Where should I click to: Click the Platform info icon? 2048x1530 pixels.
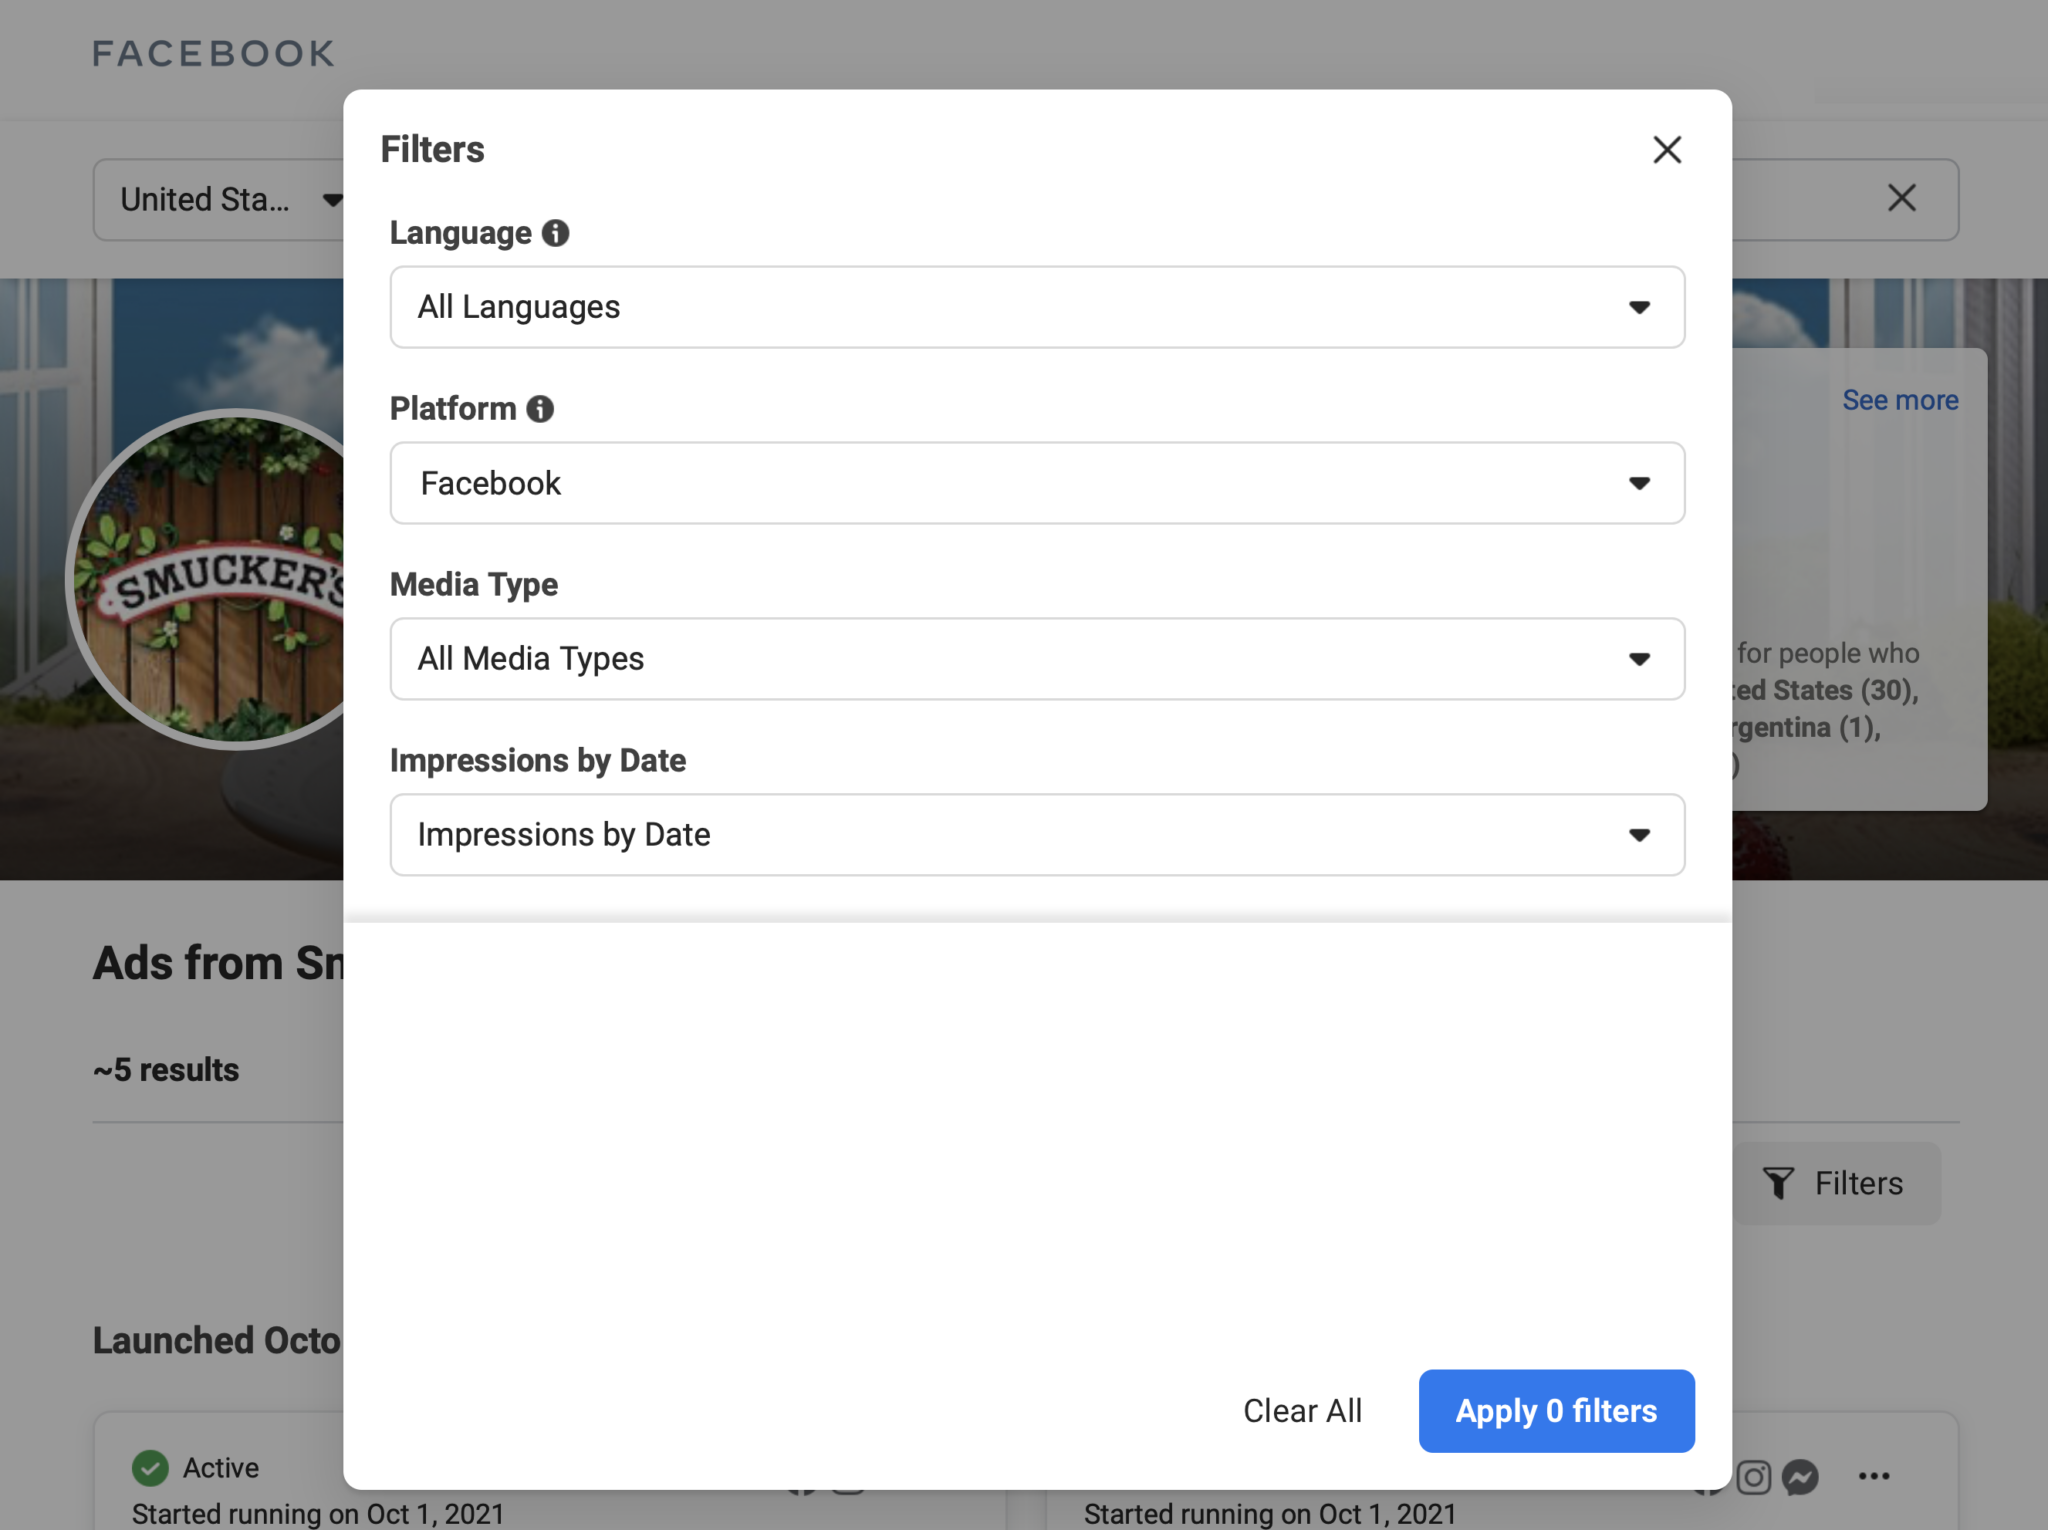(x=540, y=409)
